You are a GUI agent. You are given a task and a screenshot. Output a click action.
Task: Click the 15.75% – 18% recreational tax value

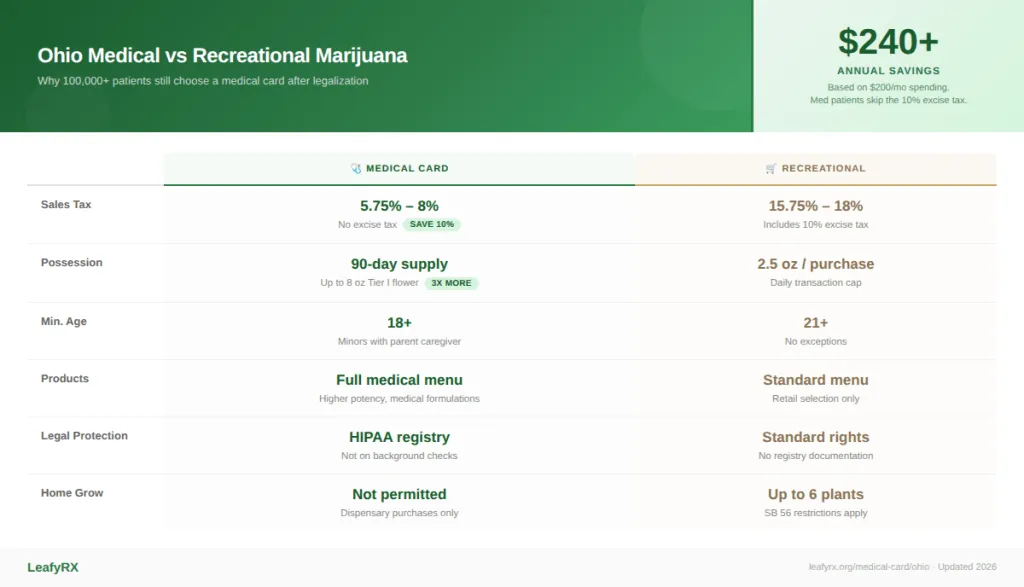click(816, 206)
